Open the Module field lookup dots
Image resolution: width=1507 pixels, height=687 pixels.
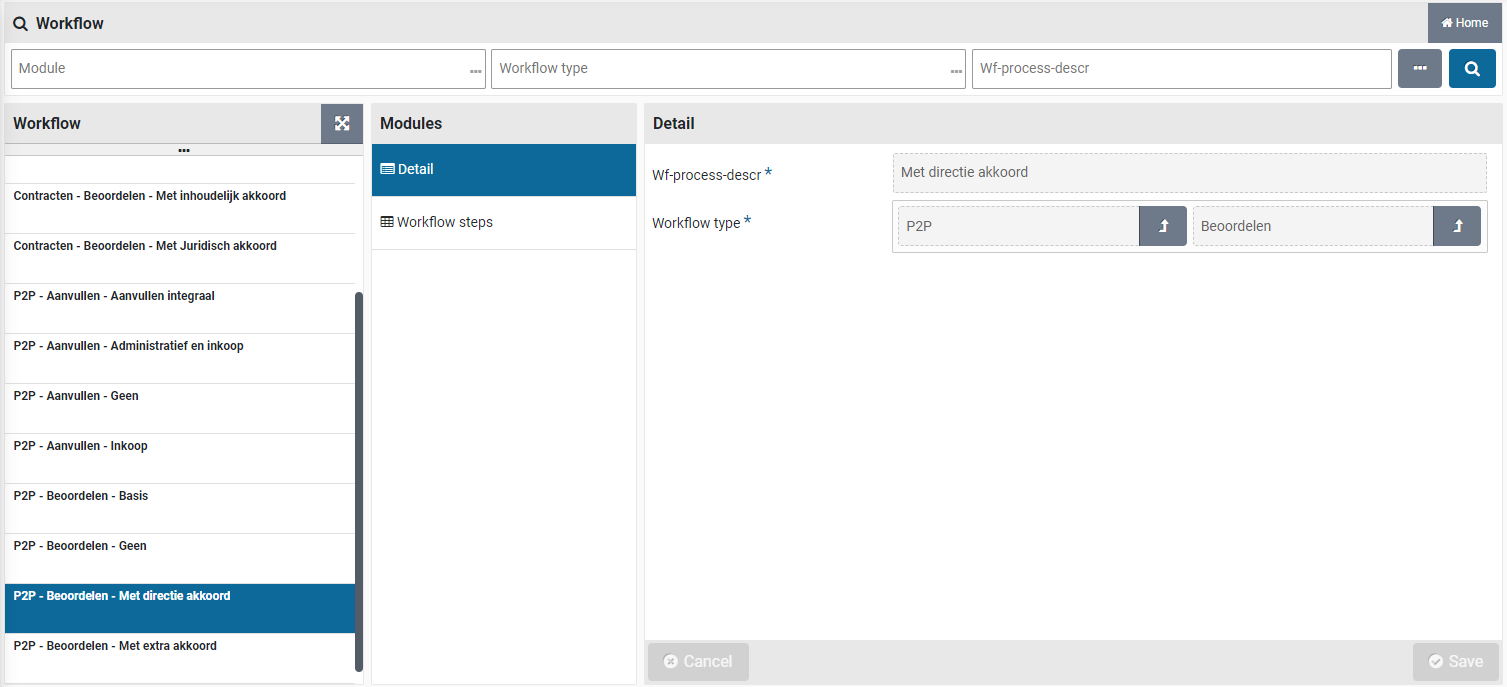point(475,71)
